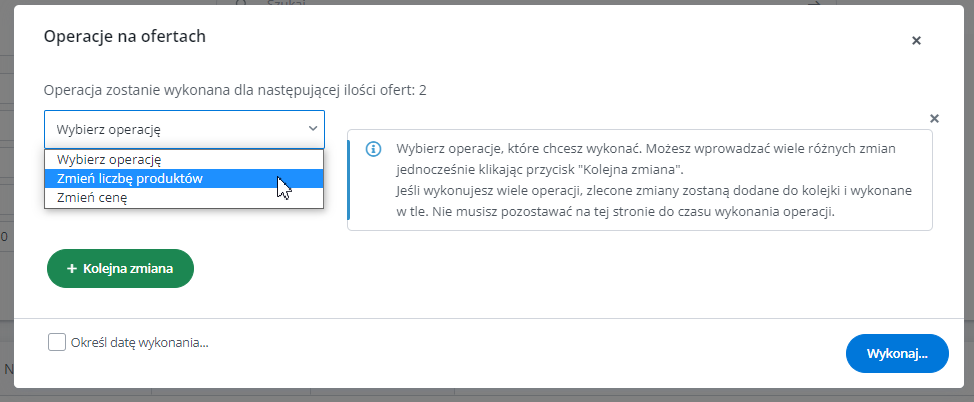Add another change with Kolejna zmiana
The image size is (974, 402).
click(x=121, y=268)
